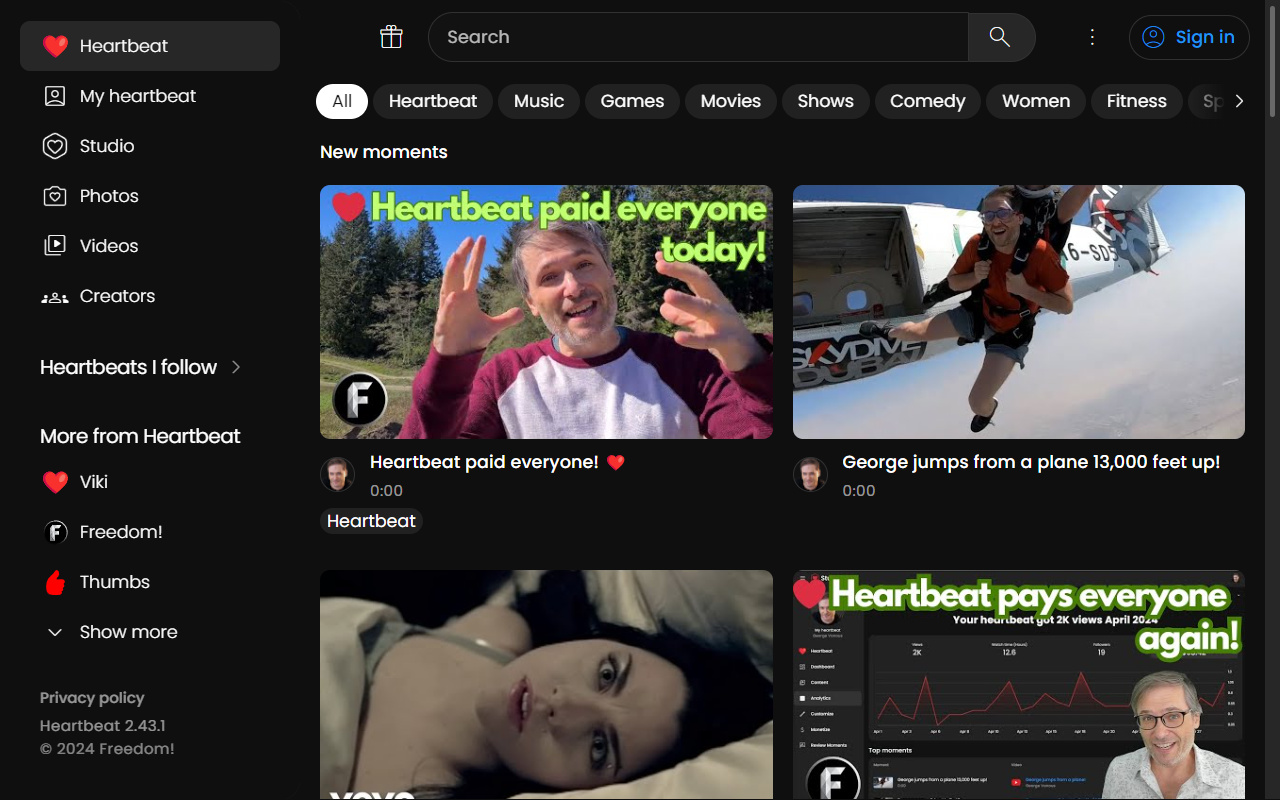Image resolution: width=1280 pixels, height=800 pixels.
Task: Select the Women category chip
Action: point(1036,101)
